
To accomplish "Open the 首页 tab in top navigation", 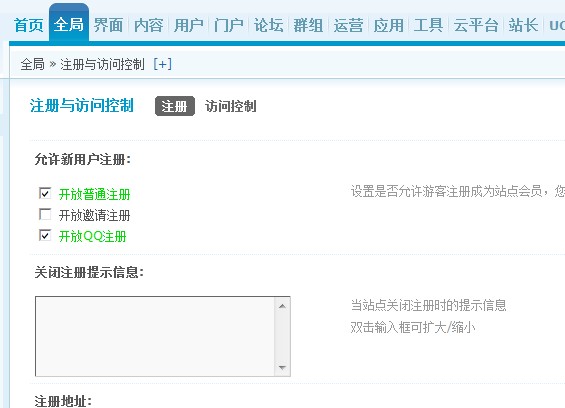I will (x=28, y=25).
